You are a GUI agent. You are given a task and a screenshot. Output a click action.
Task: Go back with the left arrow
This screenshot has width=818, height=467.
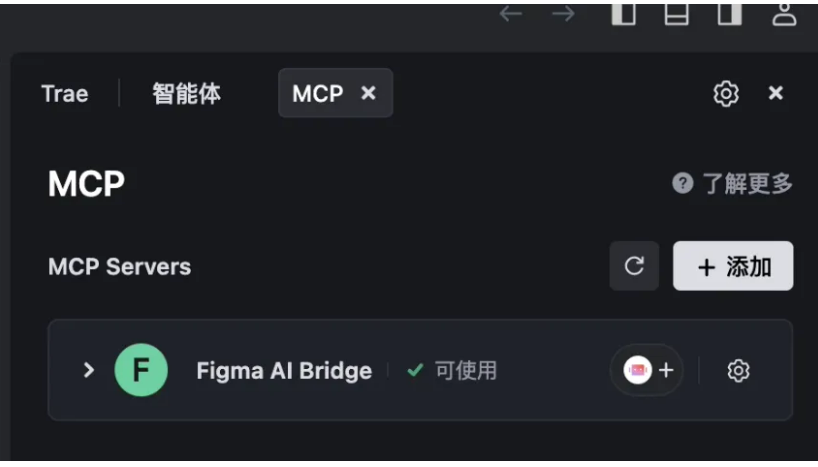click(510, 14)
